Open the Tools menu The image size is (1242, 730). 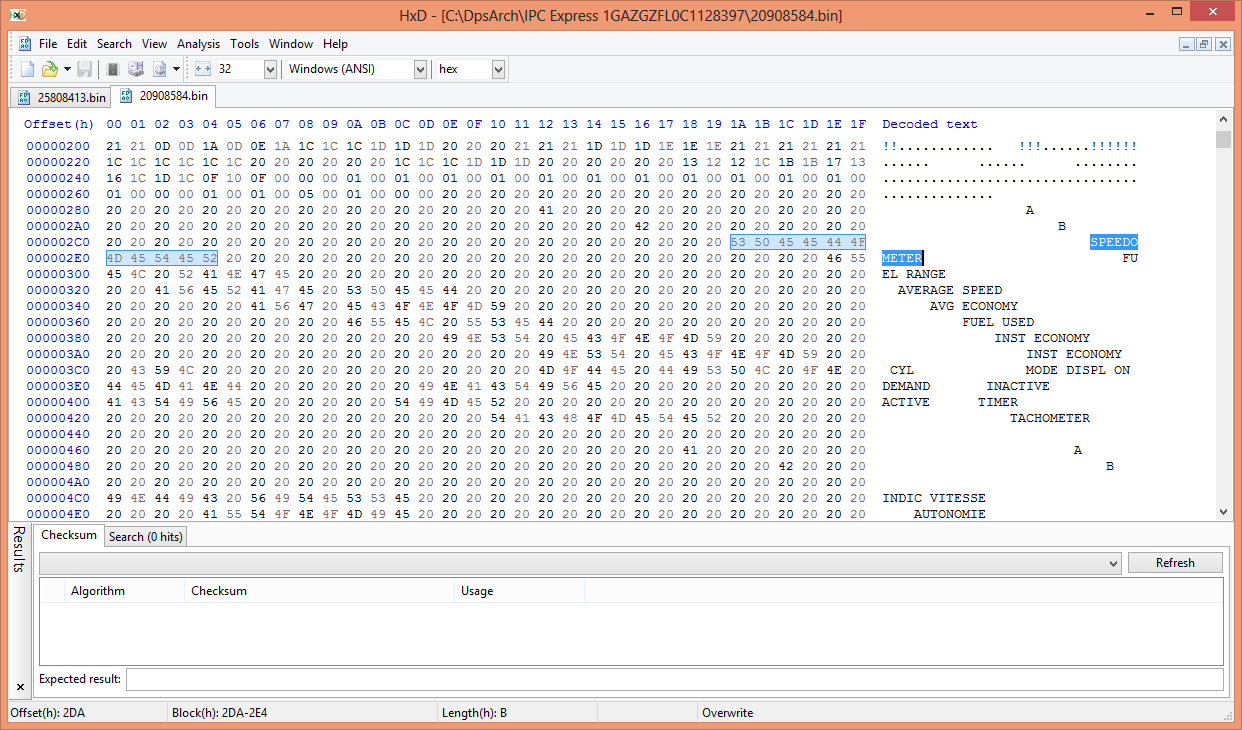pos(244,44)
